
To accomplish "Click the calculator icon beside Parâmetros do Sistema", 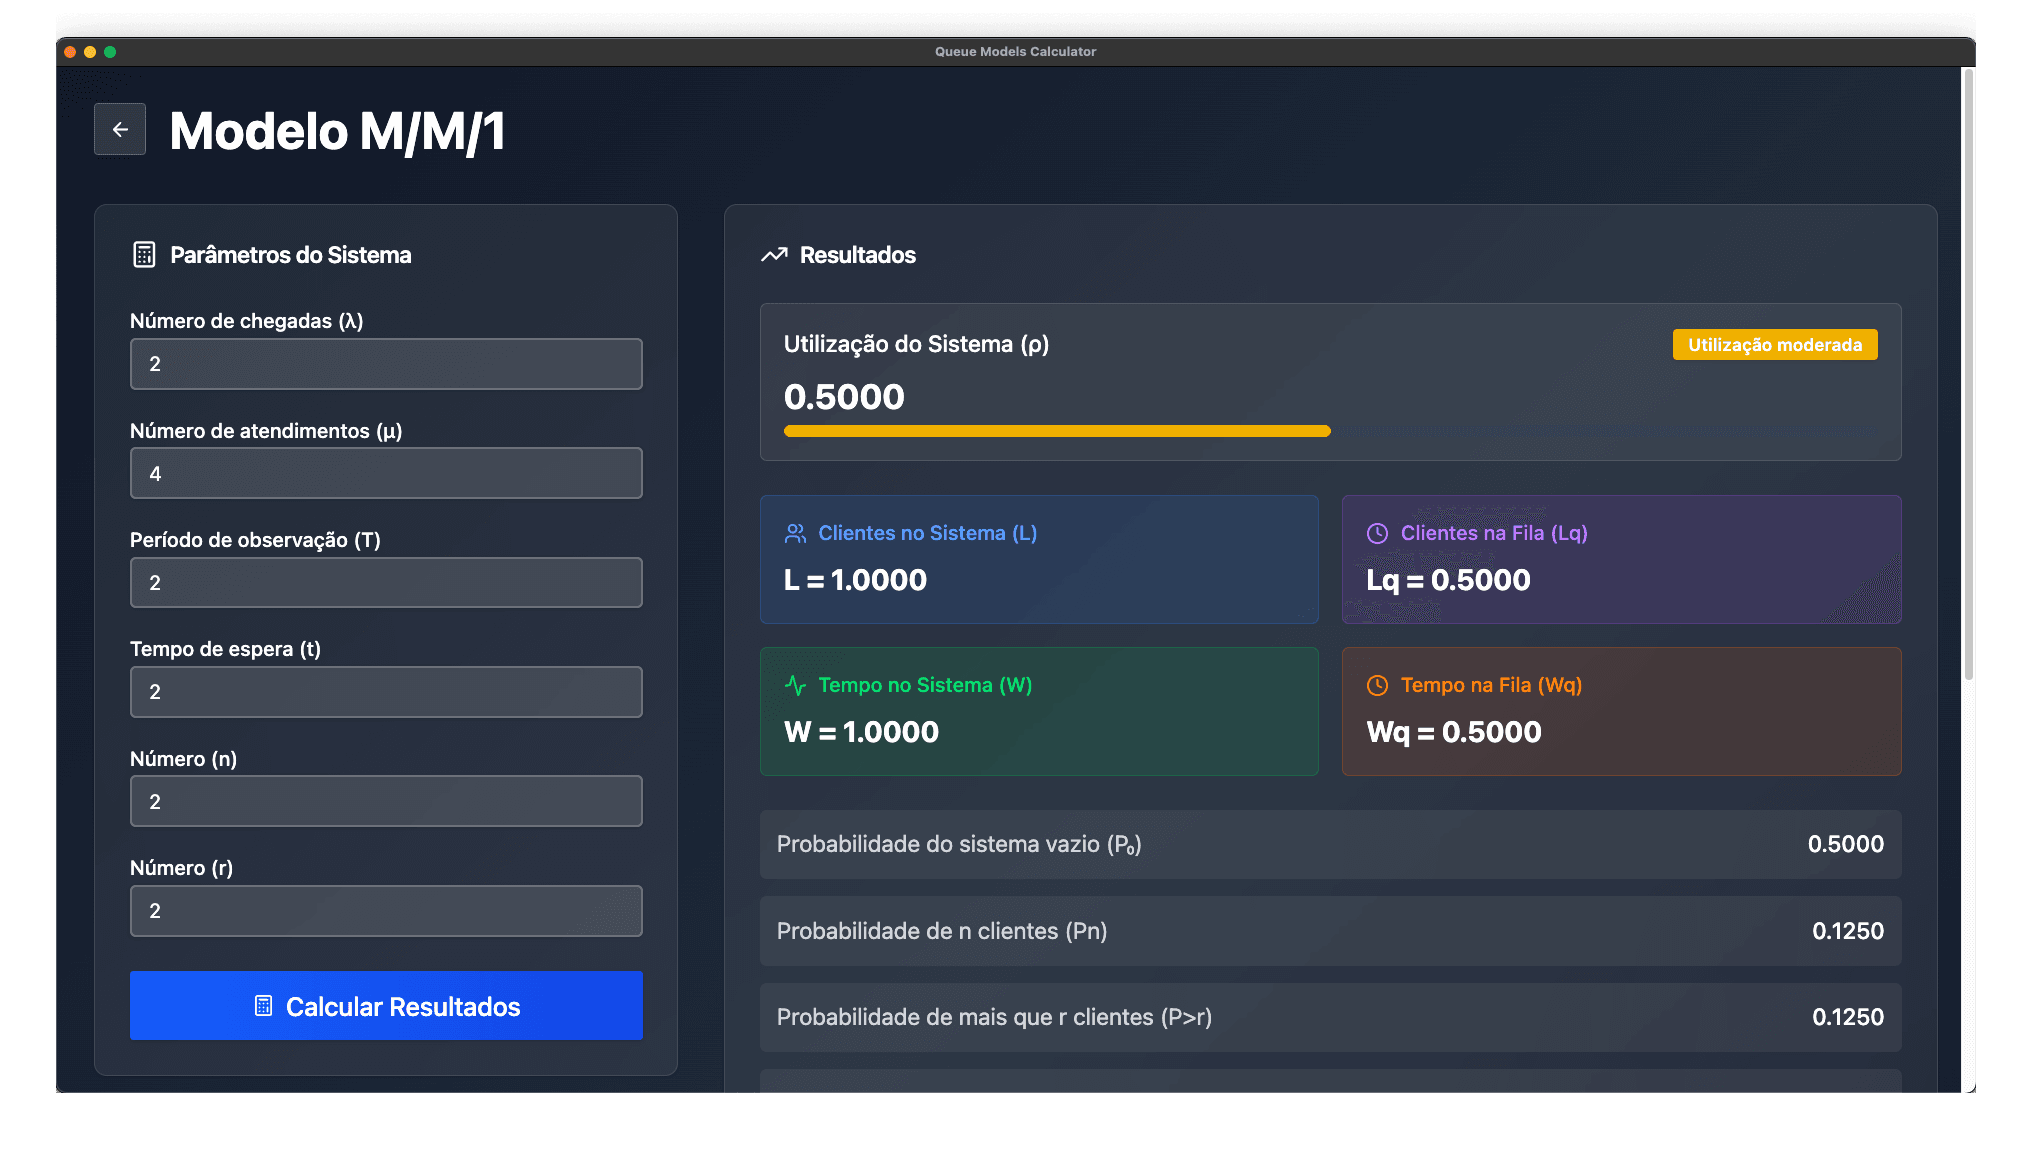I will coord(144,255).
